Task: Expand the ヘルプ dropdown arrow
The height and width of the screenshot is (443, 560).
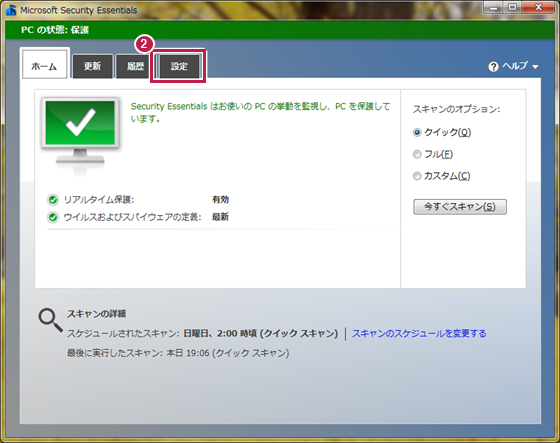Action: 535,67
